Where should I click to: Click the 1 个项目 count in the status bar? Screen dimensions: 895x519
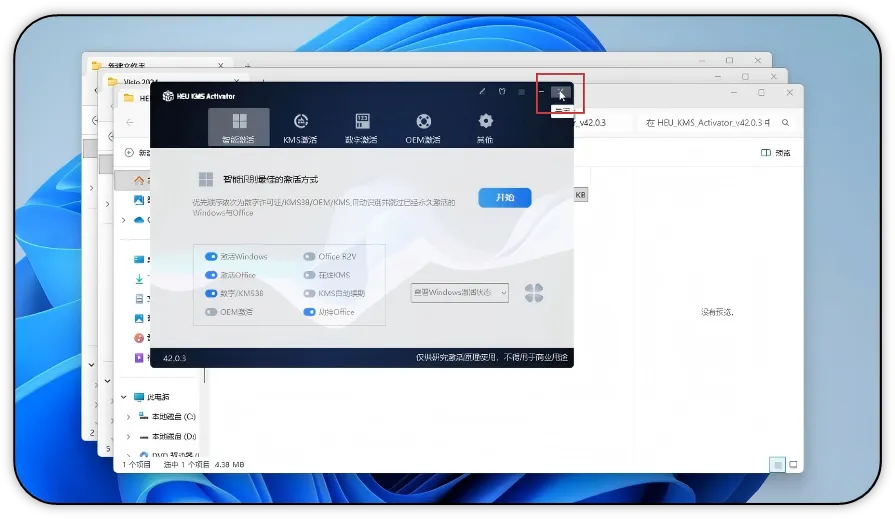[x=136, y=465]
